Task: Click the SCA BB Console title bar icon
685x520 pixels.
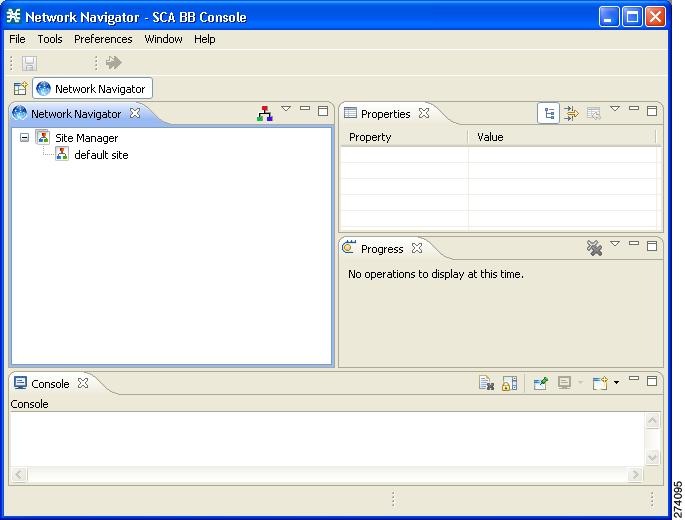Action: click(x=14, y=16)
